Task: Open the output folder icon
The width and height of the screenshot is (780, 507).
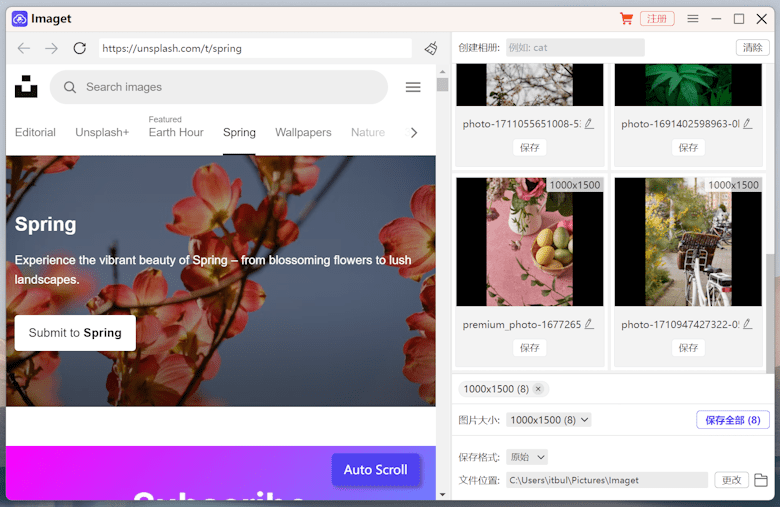Action: pyautogui.click(x=761, y=480)
